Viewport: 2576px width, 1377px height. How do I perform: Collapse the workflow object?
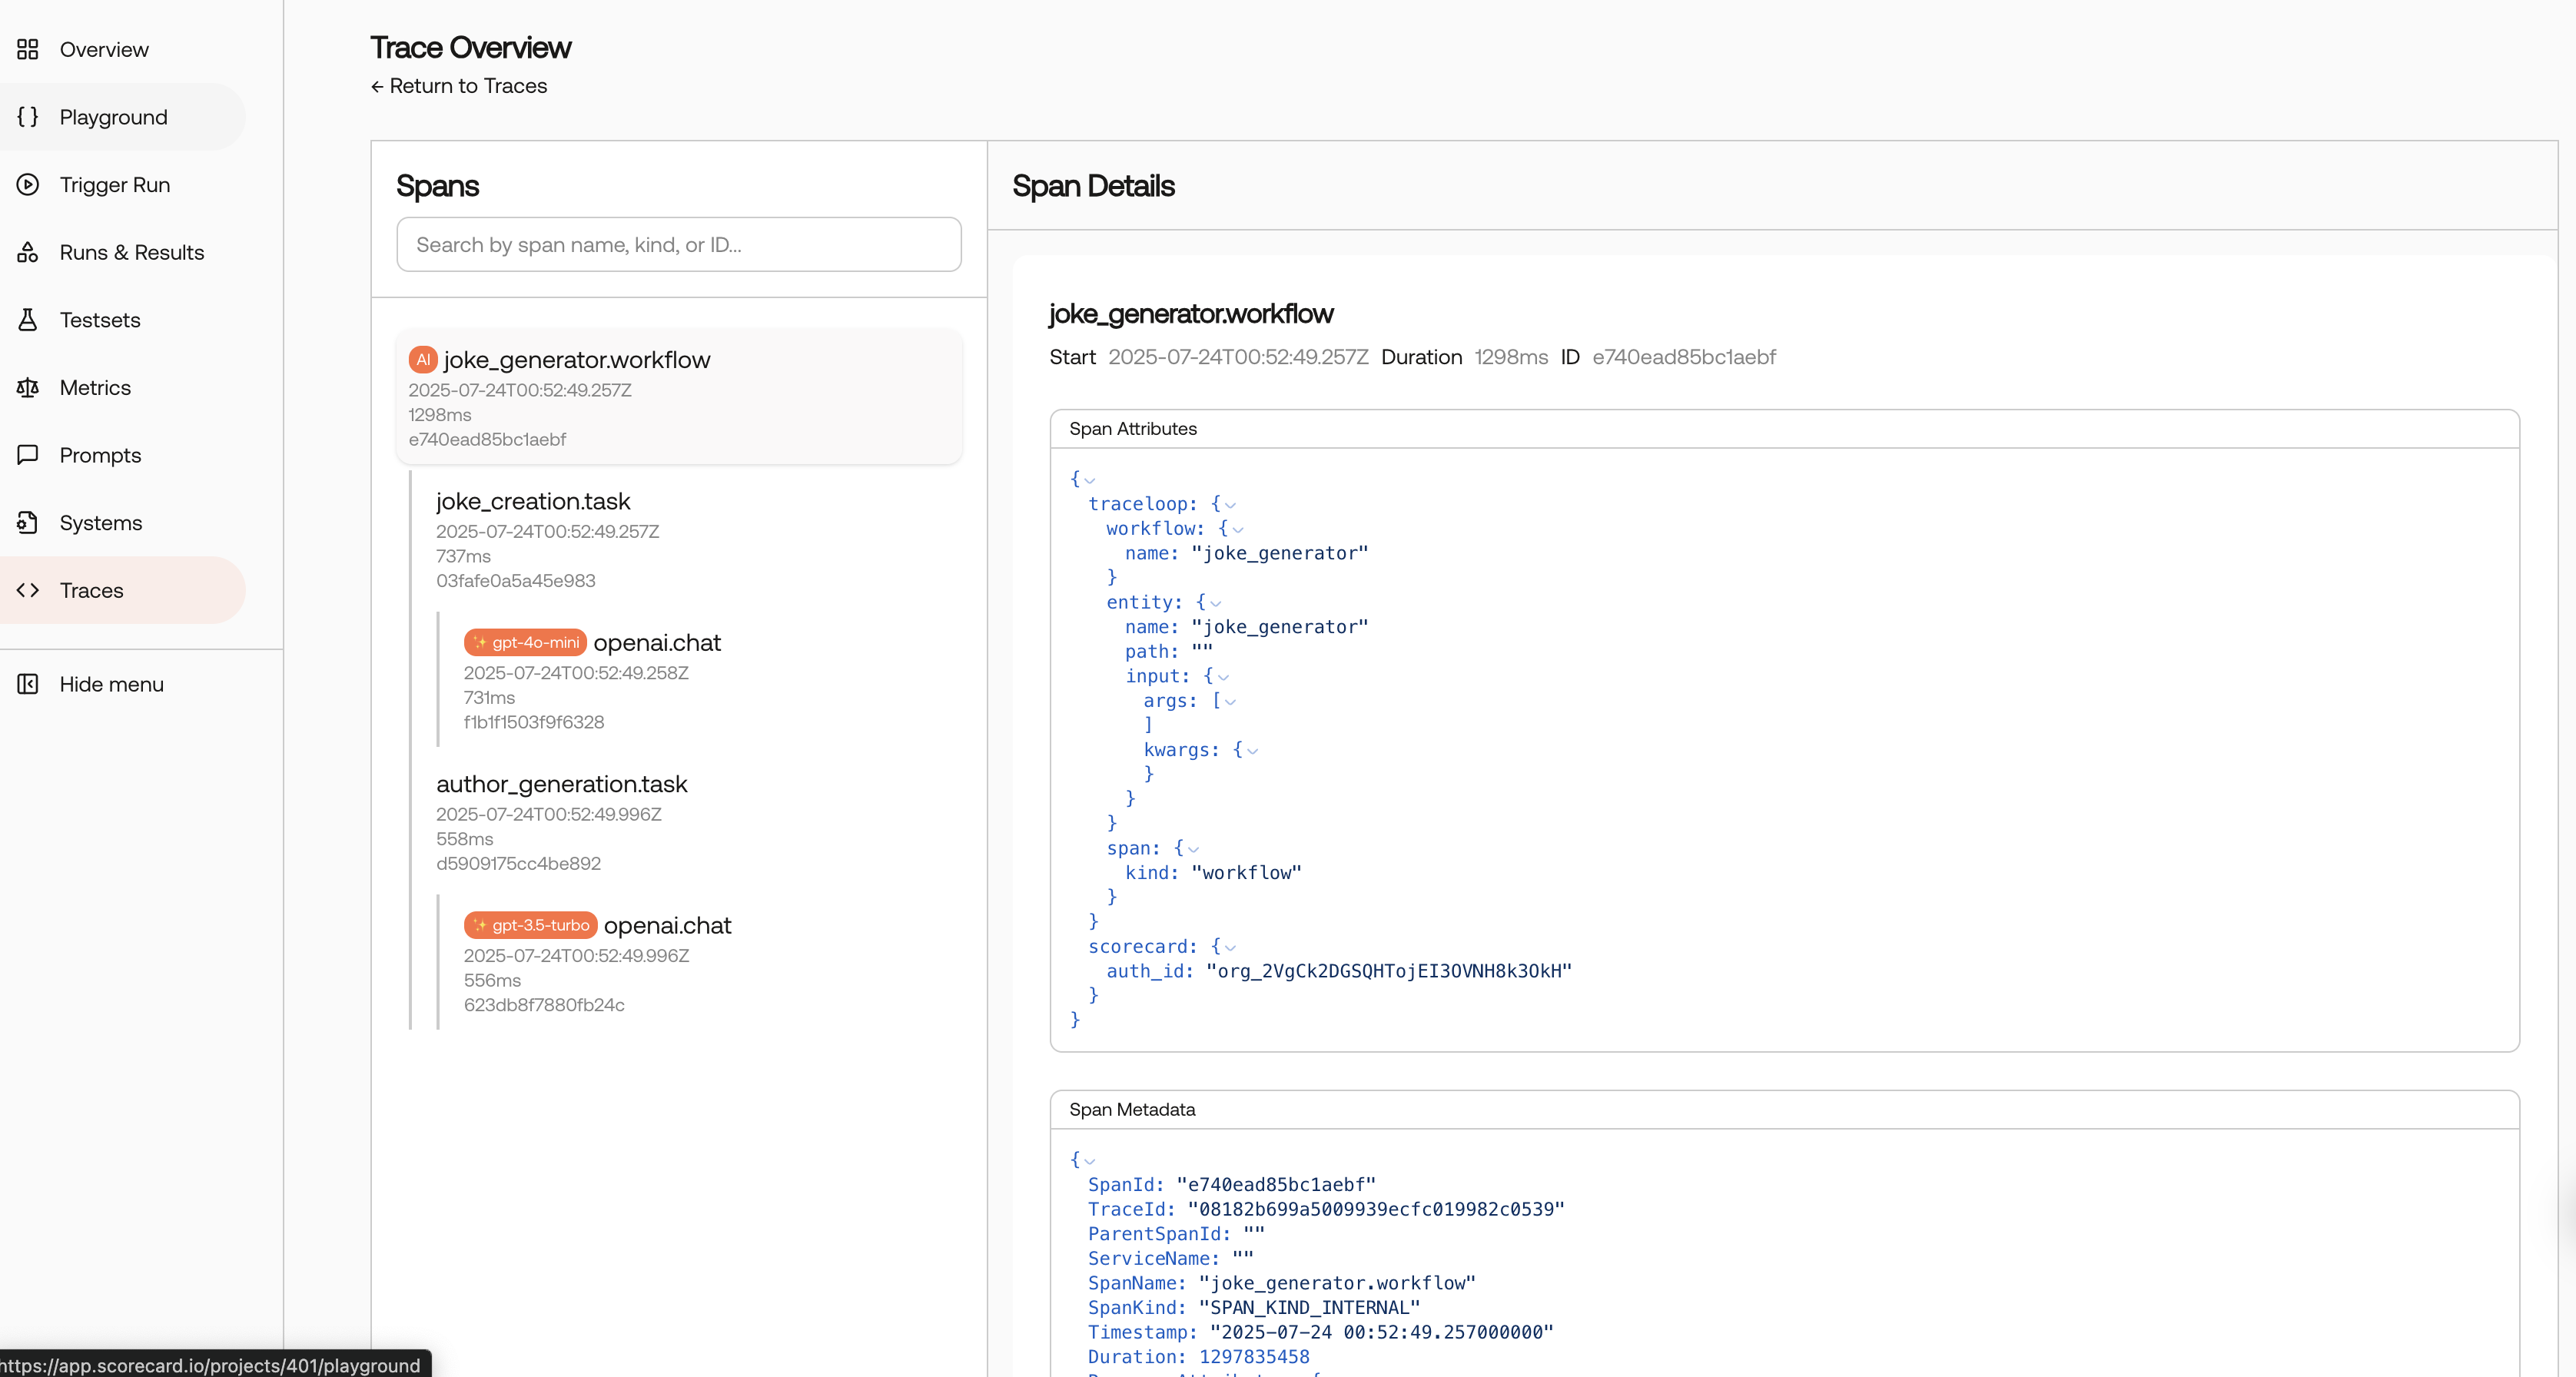pyautogui.click(x=1238, y=530)
